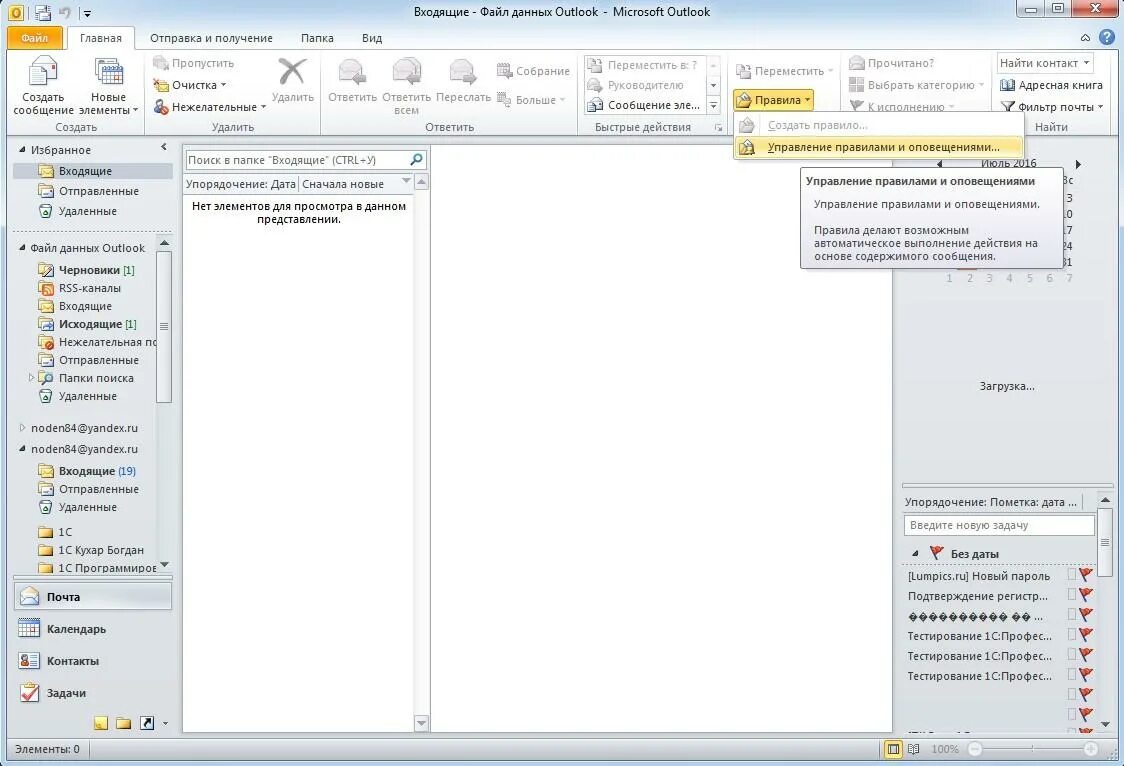Click the Введите новую задачу field
The width and height of the screenshot is (1124, 766).
coord(995,524)
